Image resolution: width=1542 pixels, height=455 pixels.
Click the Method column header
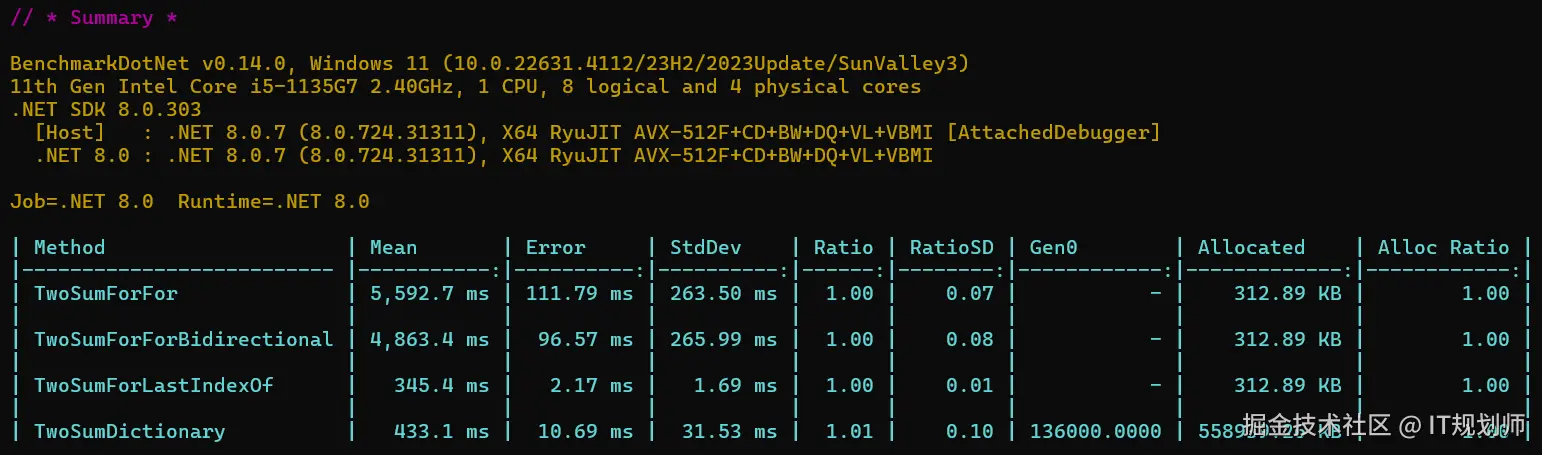point(69,247)
